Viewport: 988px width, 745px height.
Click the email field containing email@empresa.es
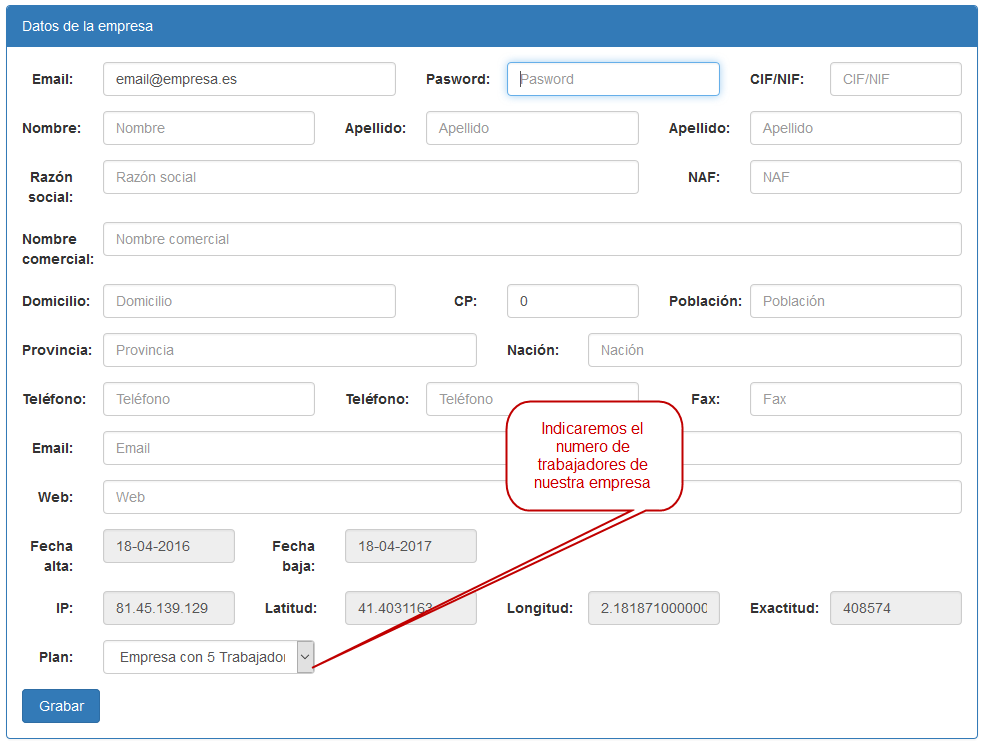click(x=249, y=79)
